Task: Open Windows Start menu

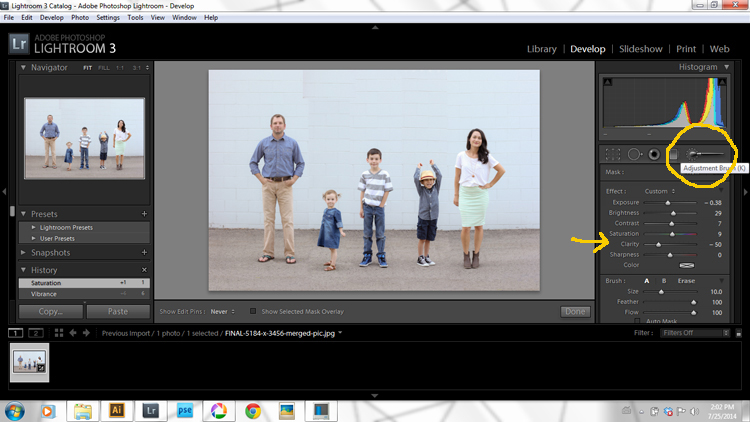Action: pos(14,411)
